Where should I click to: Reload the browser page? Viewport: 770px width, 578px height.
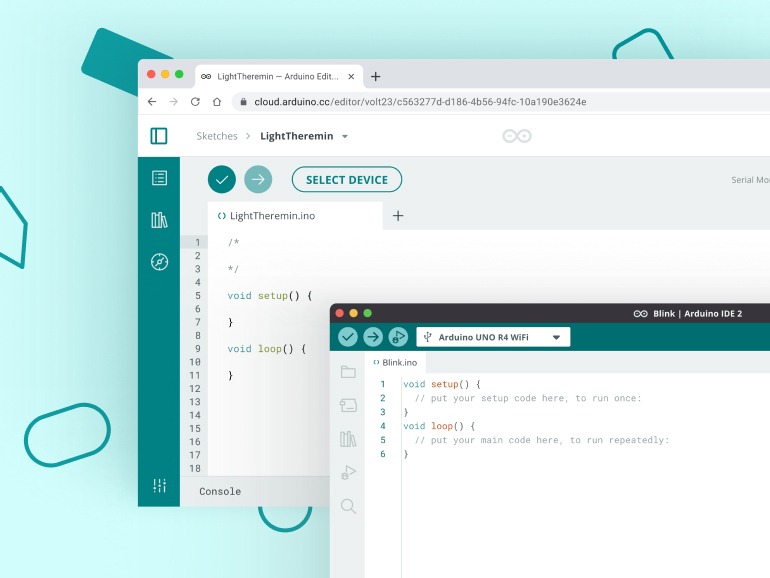click(195, 102)
